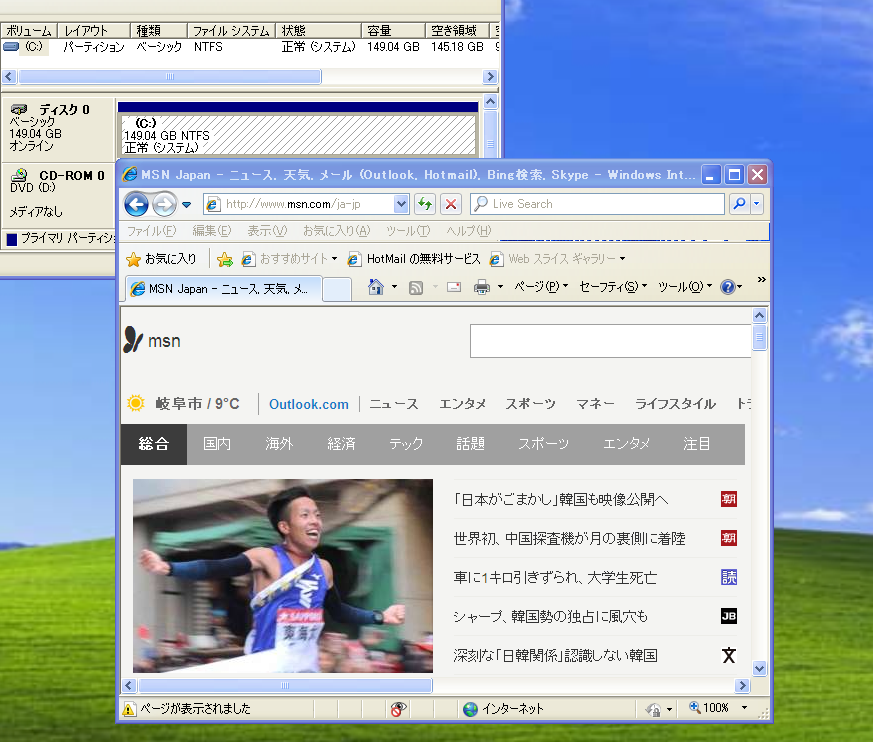Open the セーフティ(S) command menu
Screen dimensions: 873x742
pyautogui.click(x=613, y=287)
